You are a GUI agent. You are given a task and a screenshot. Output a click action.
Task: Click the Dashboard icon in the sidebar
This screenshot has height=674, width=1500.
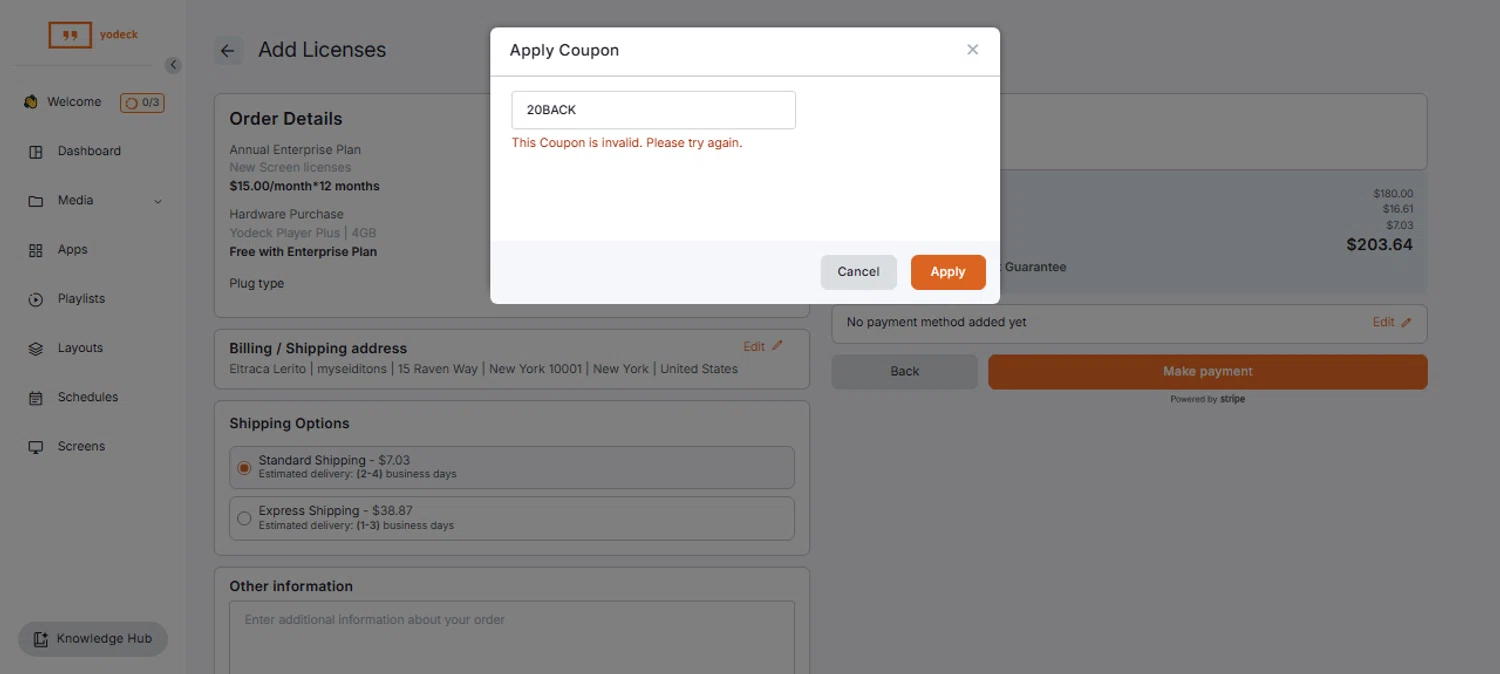tap(36, 152)
